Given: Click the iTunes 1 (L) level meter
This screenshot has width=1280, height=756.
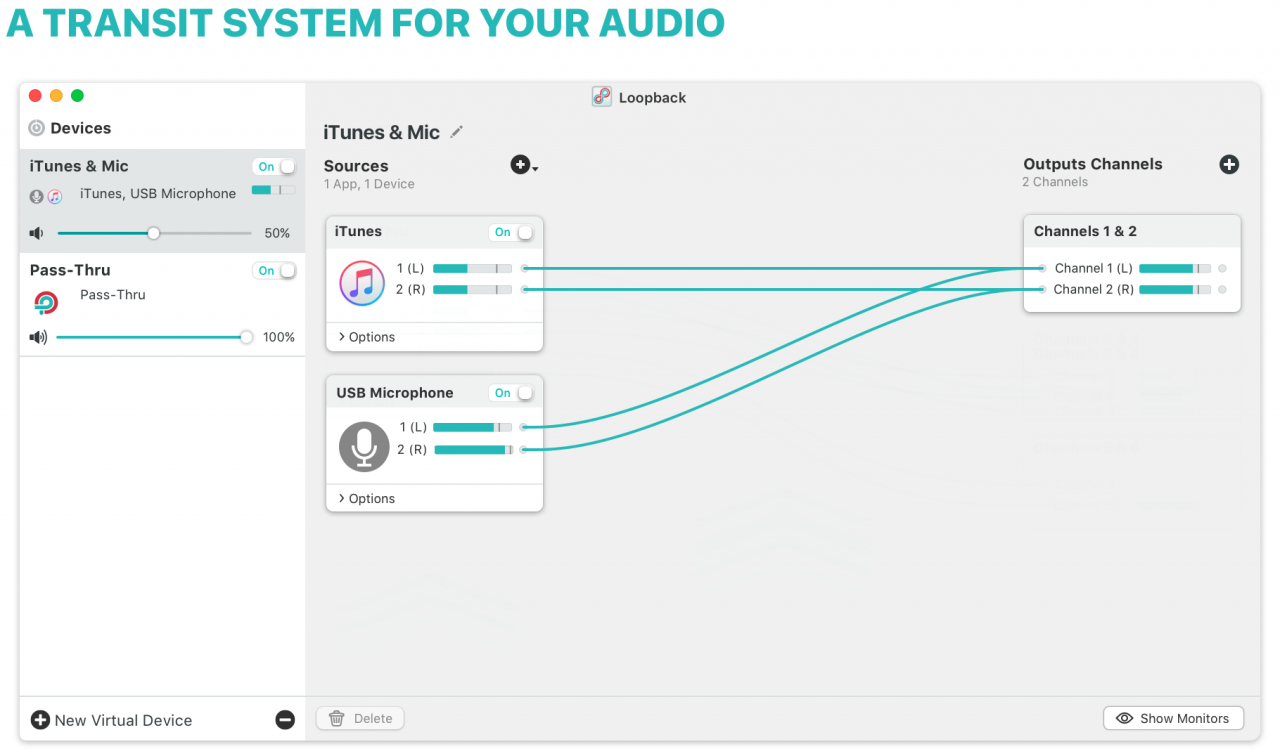Looking at the screenshot, I should coord(472,268).
